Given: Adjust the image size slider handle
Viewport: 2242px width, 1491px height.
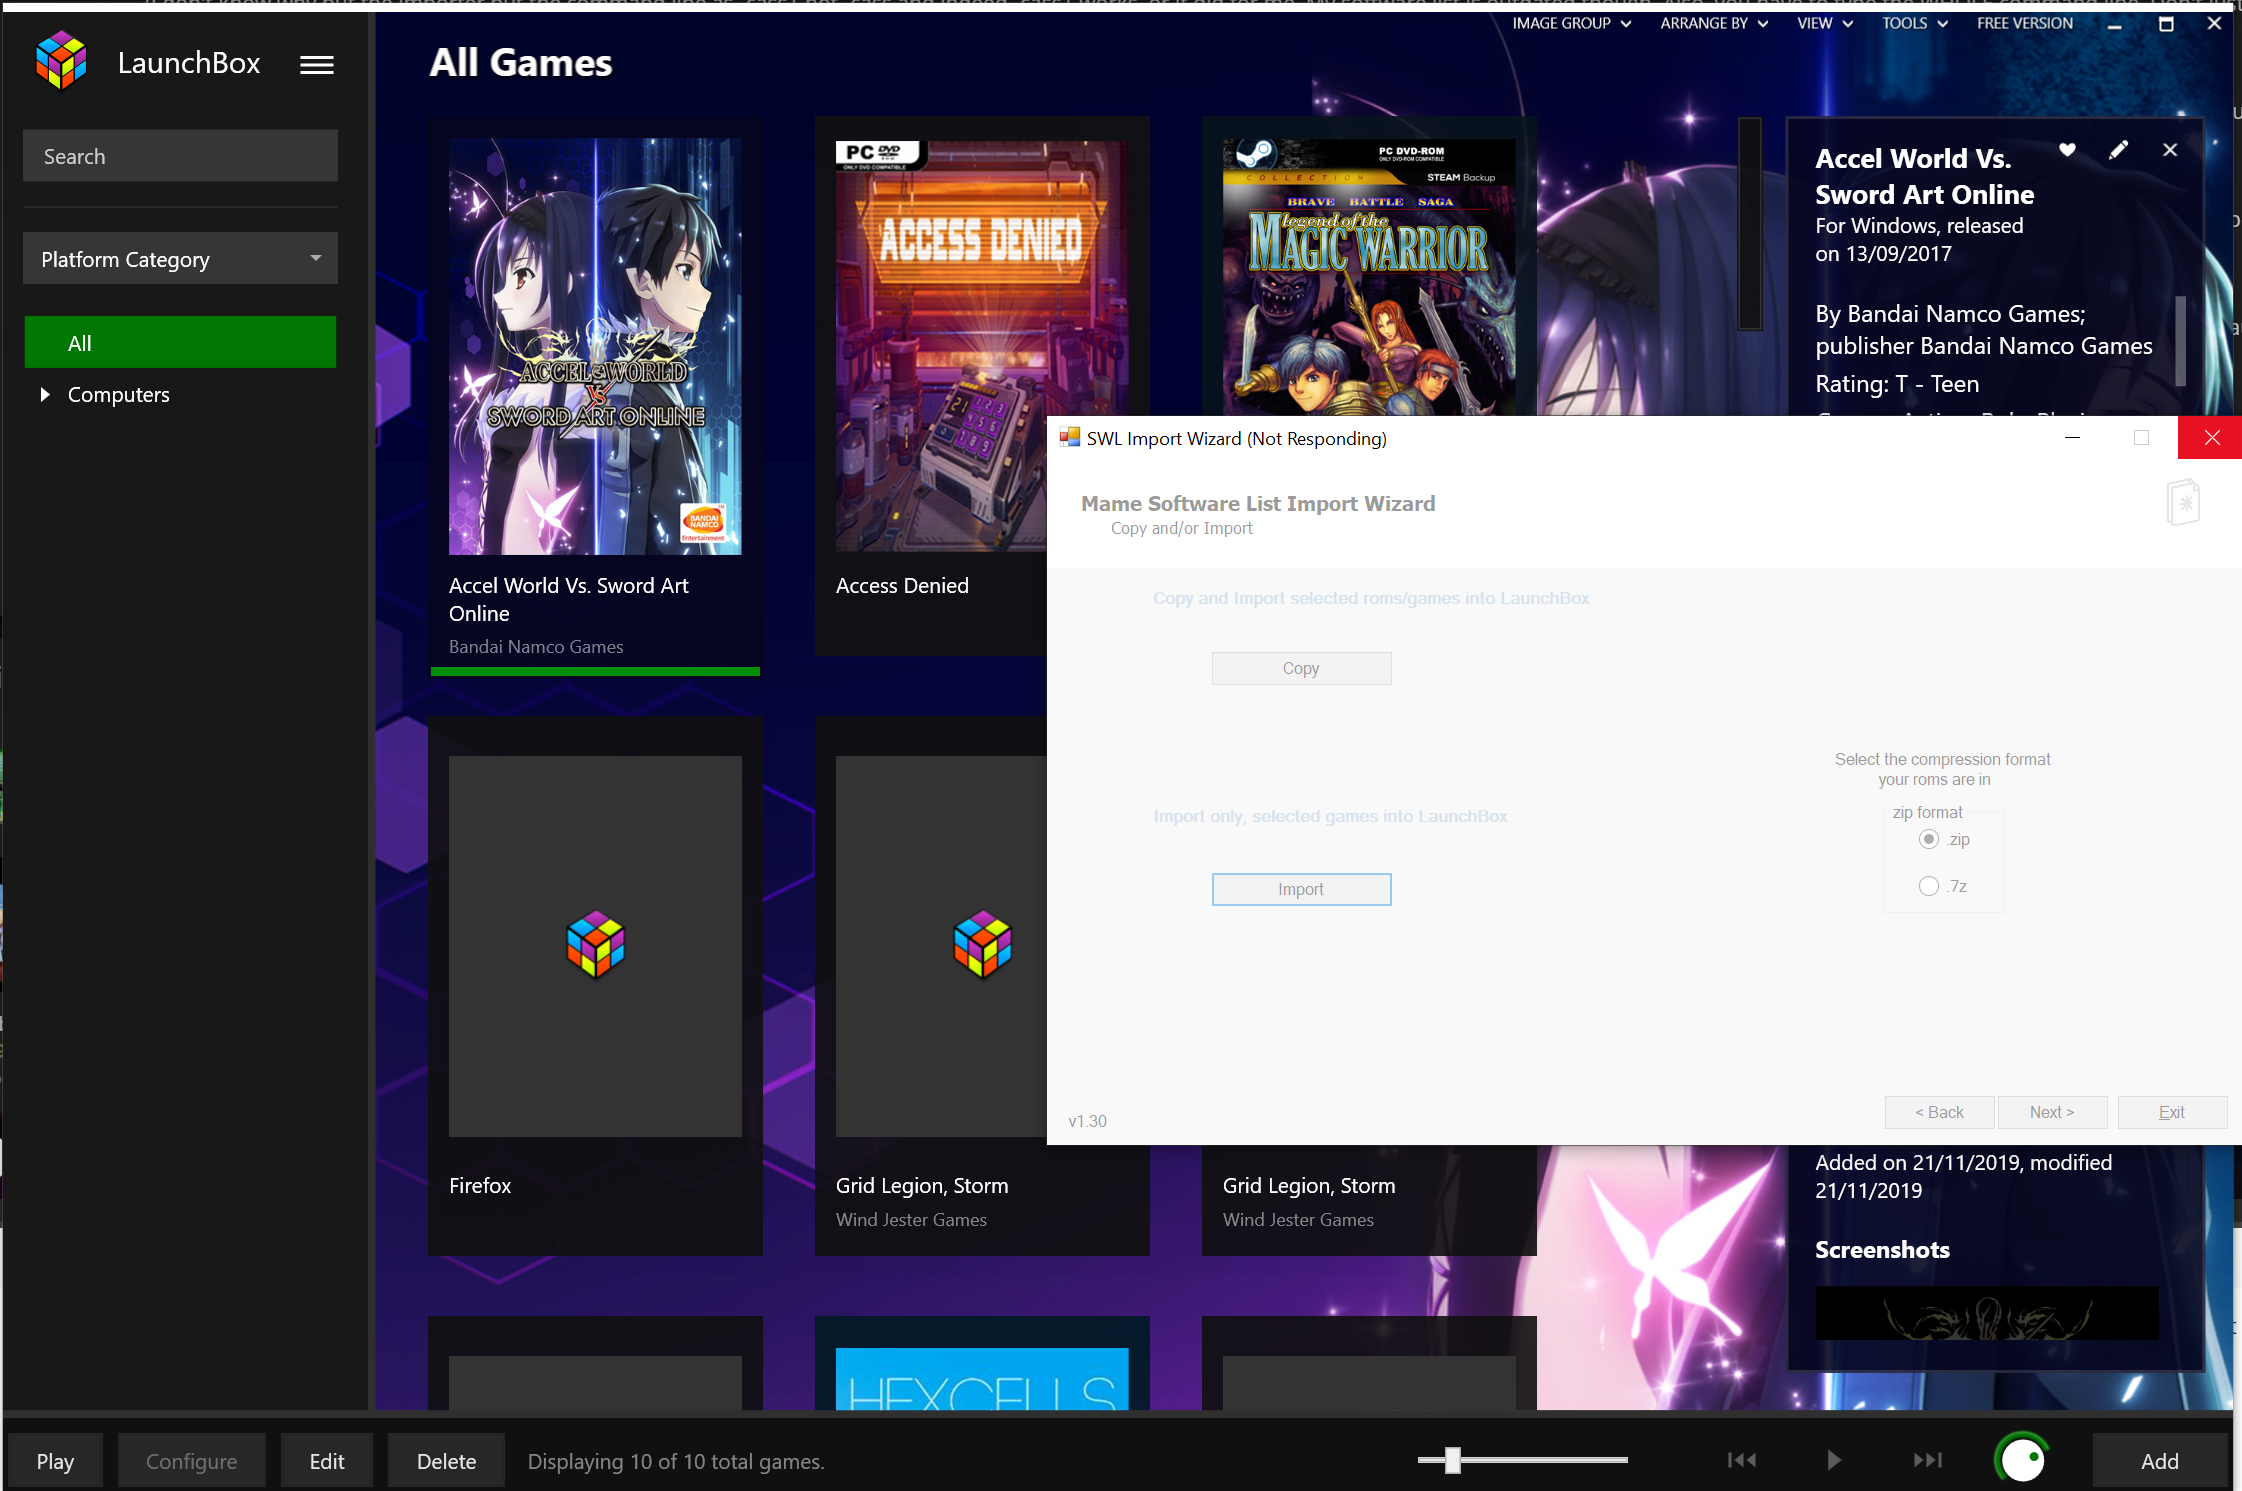Looking at the screenshot, I should point(1453,1460).
